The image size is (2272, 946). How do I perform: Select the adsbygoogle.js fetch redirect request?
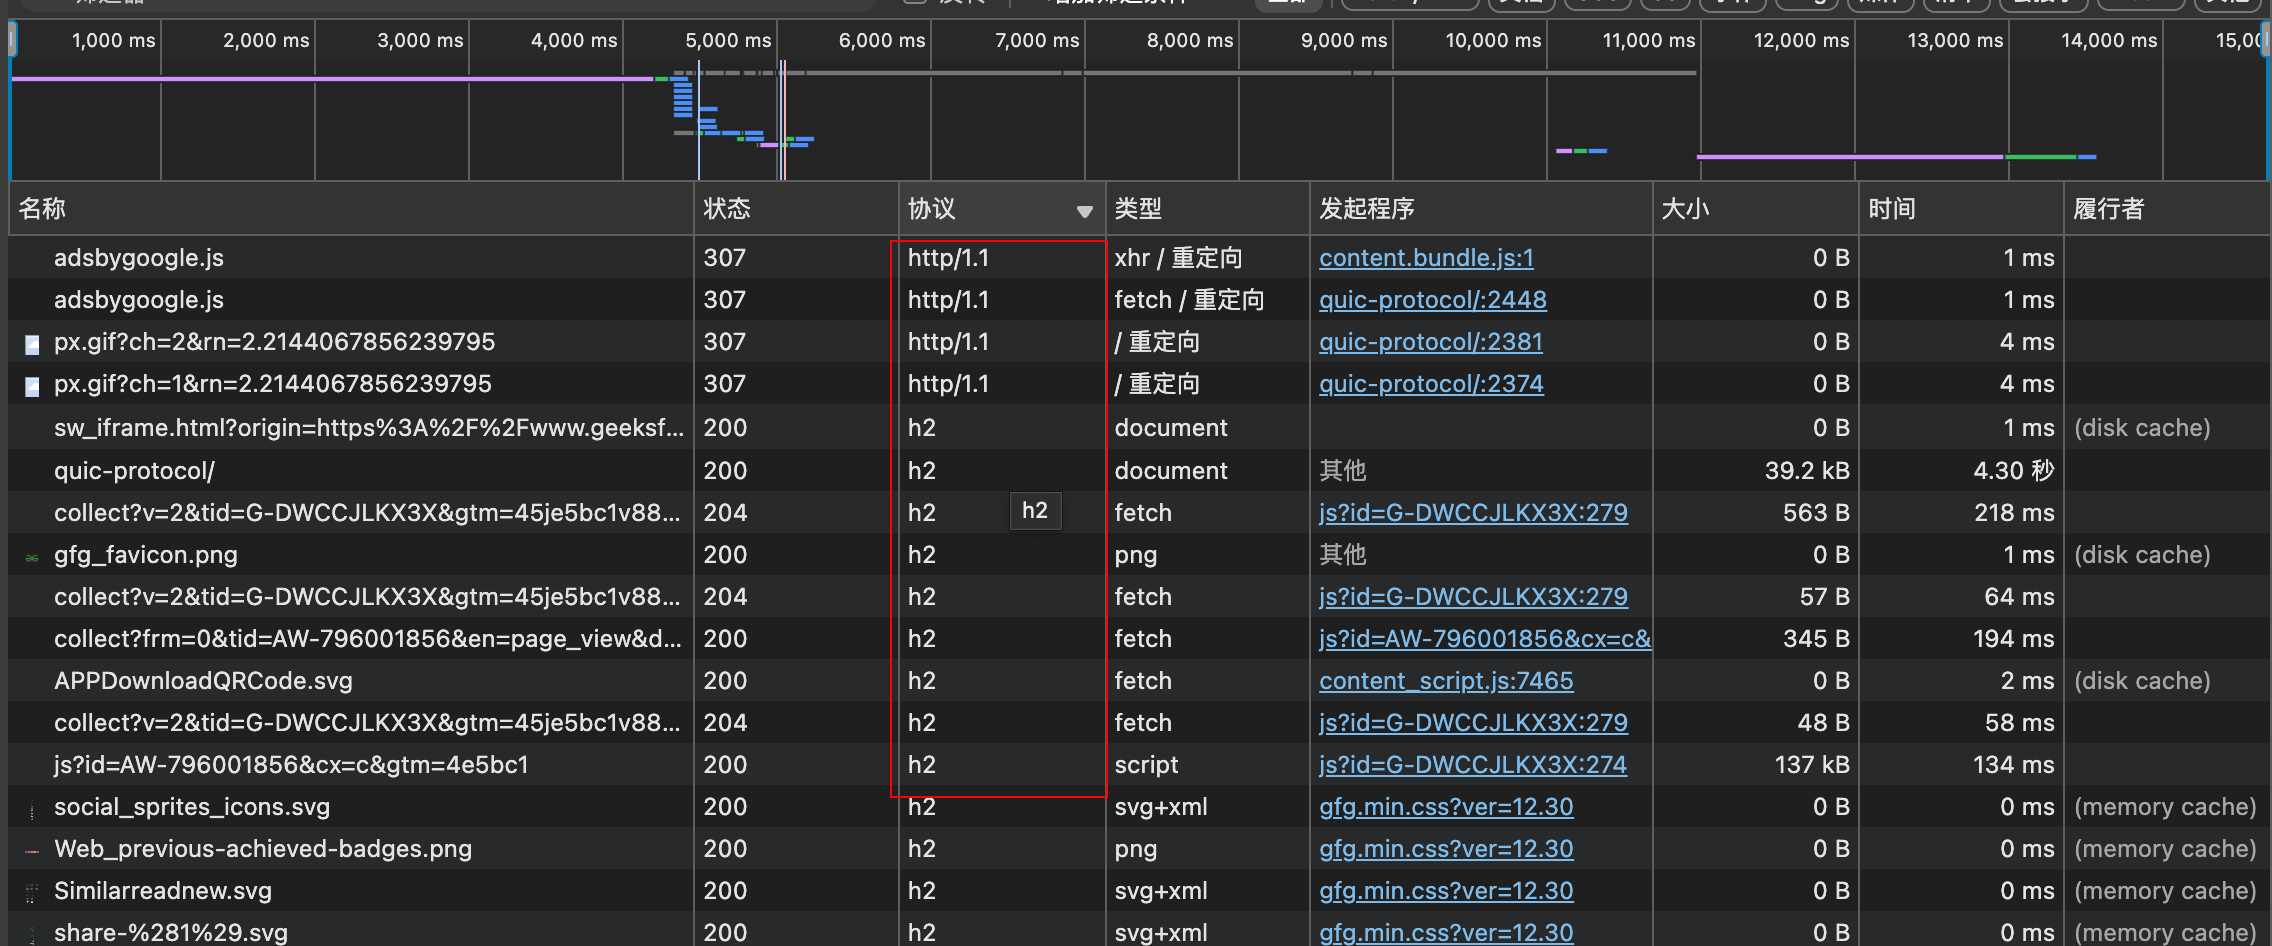pyautogui.click(x=139, y=300)
